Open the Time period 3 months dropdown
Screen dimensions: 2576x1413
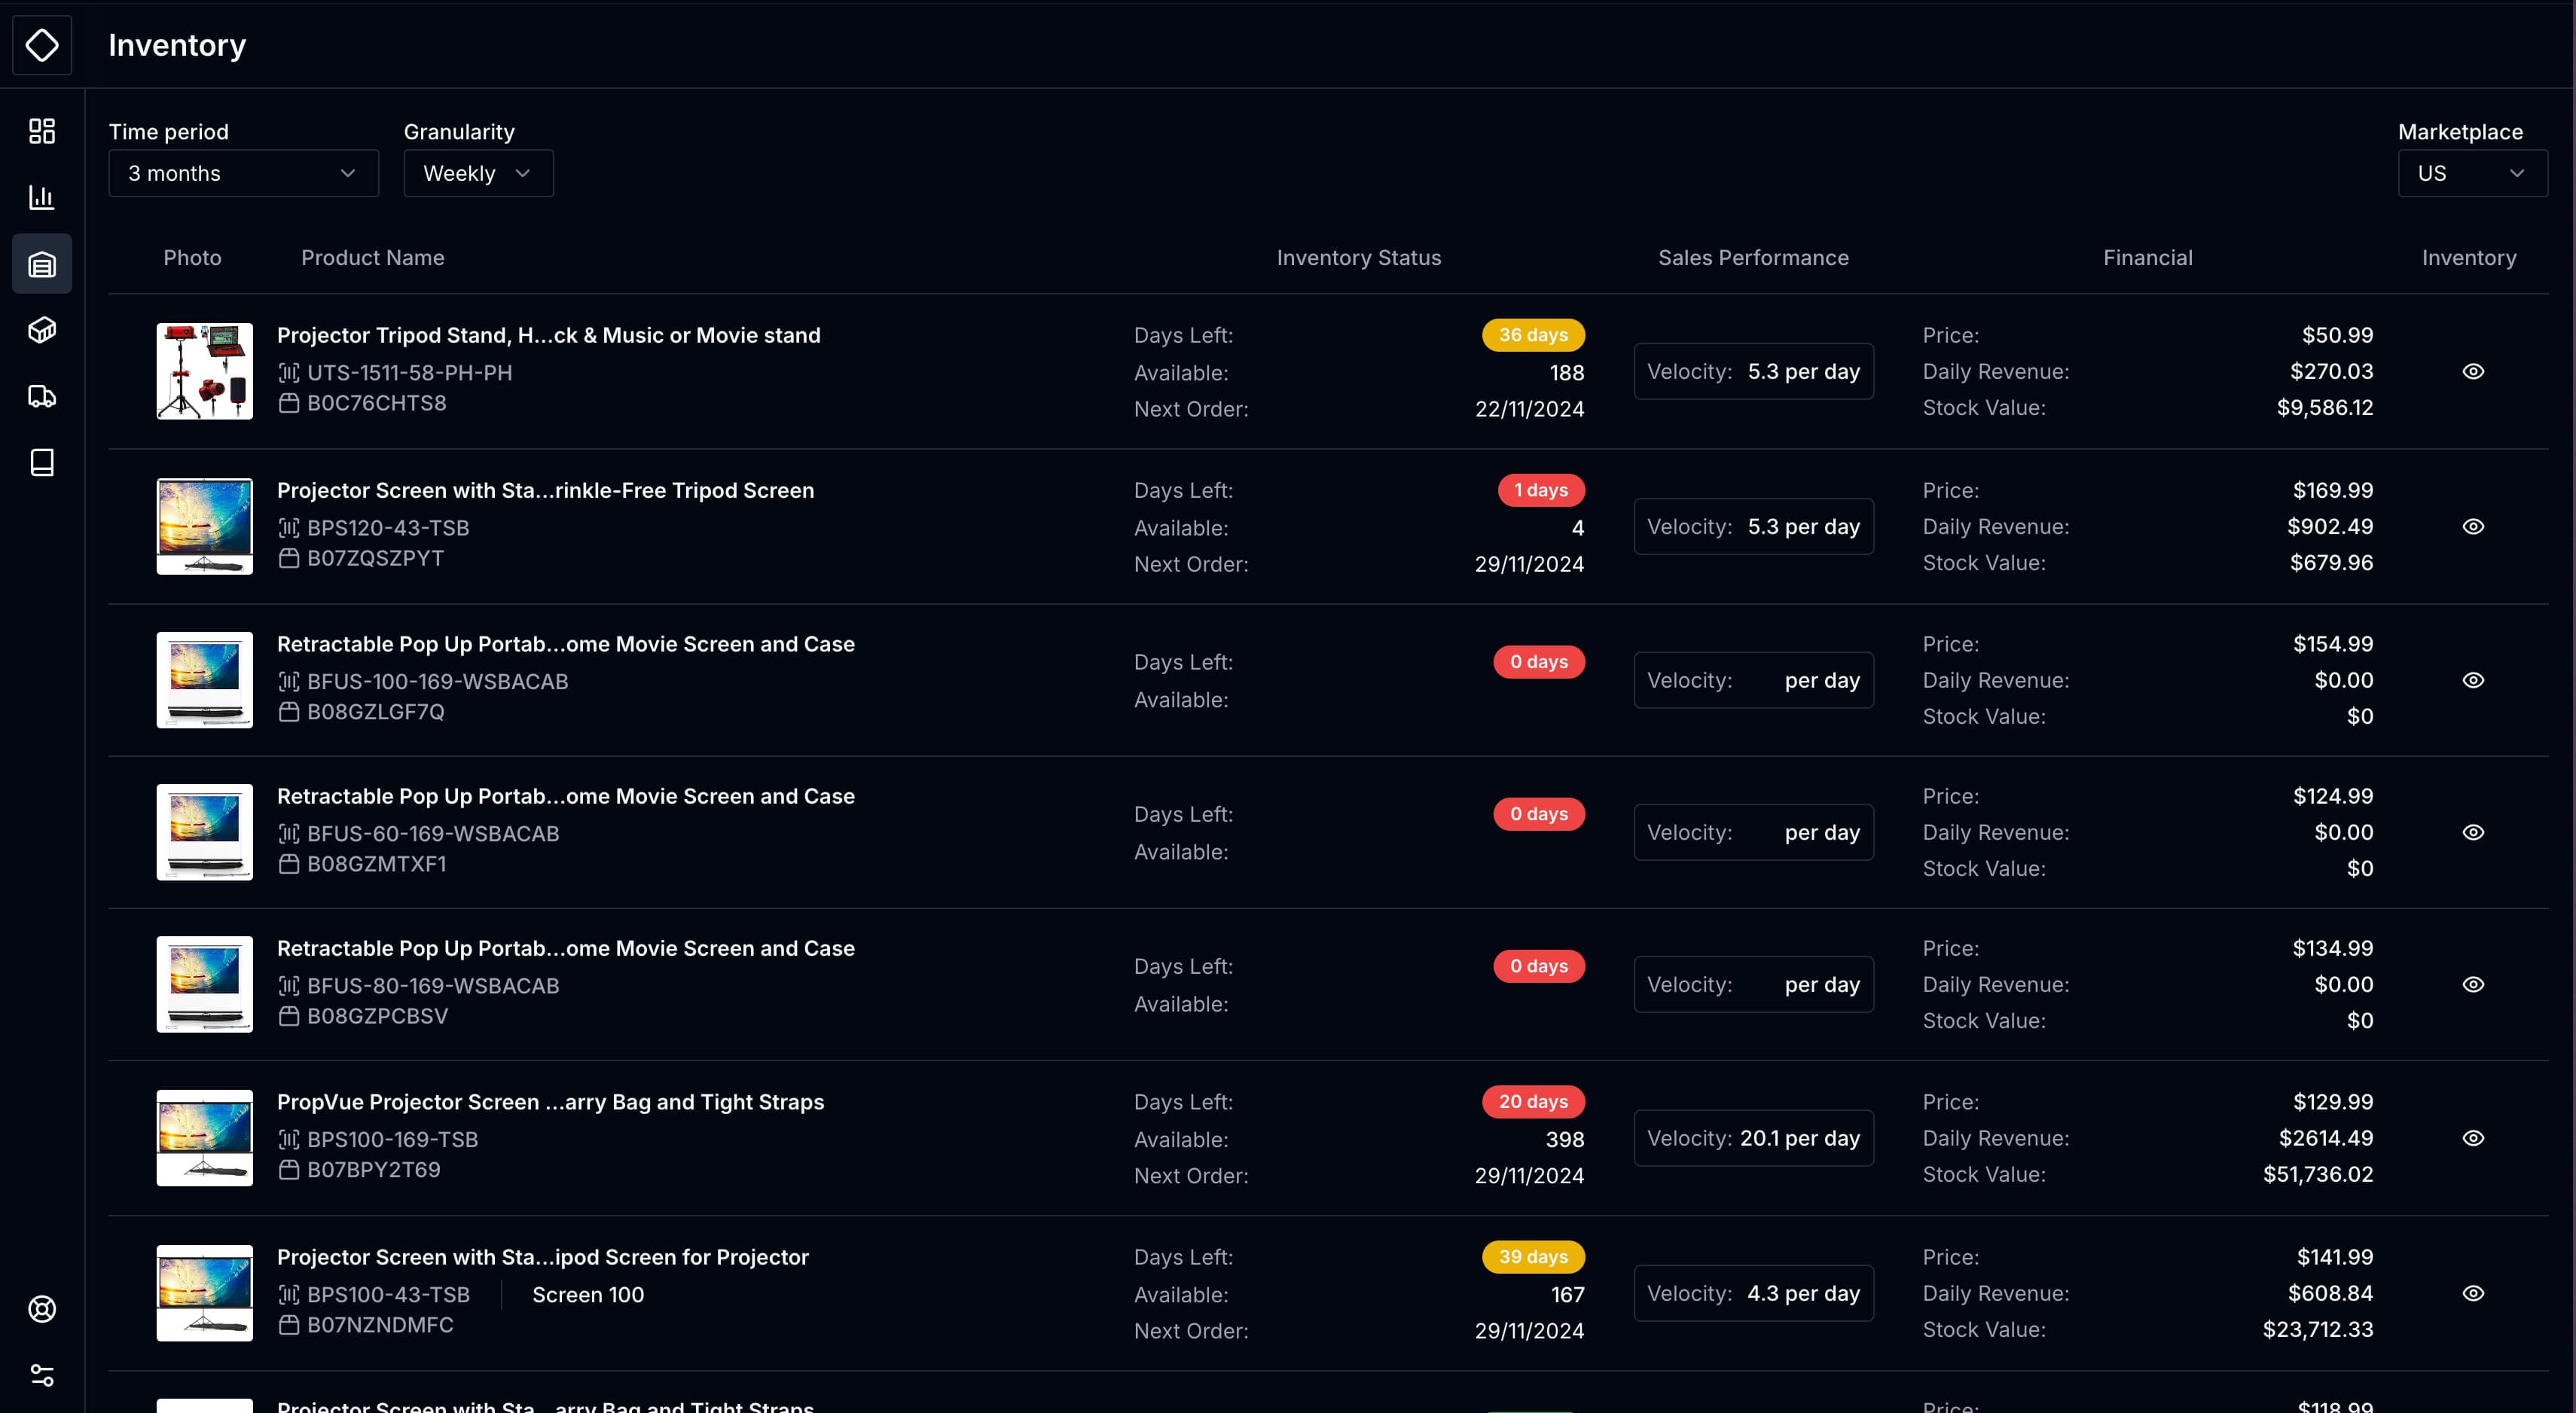[243, 173]
